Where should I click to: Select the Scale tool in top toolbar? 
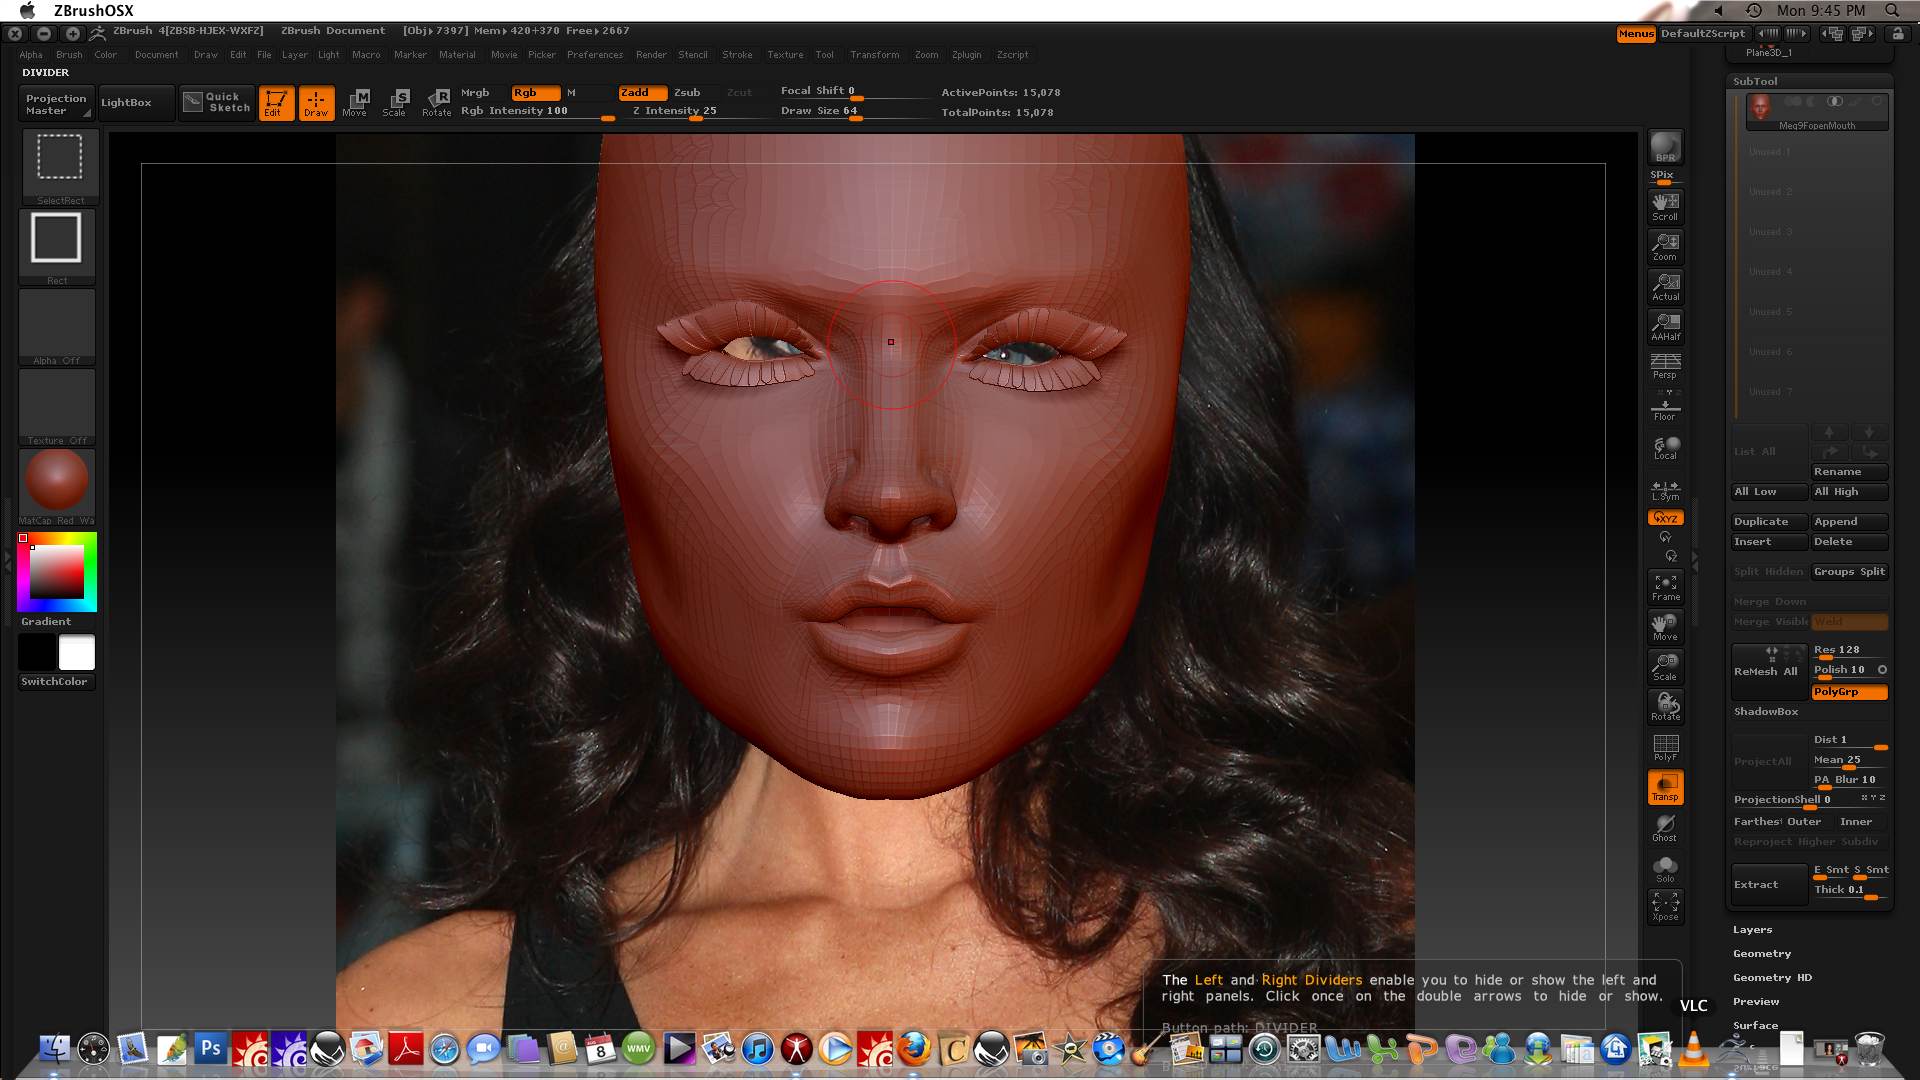tap(395, 103)
